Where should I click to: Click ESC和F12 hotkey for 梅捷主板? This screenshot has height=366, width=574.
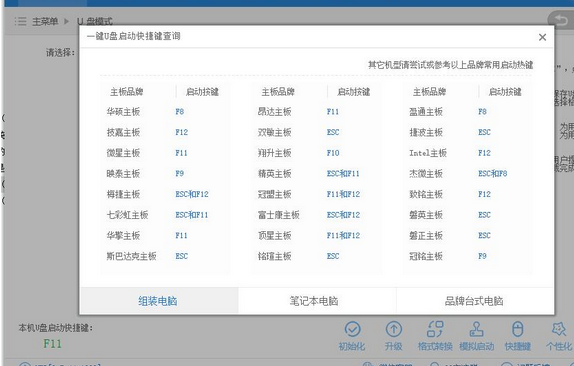coord(192,194)
